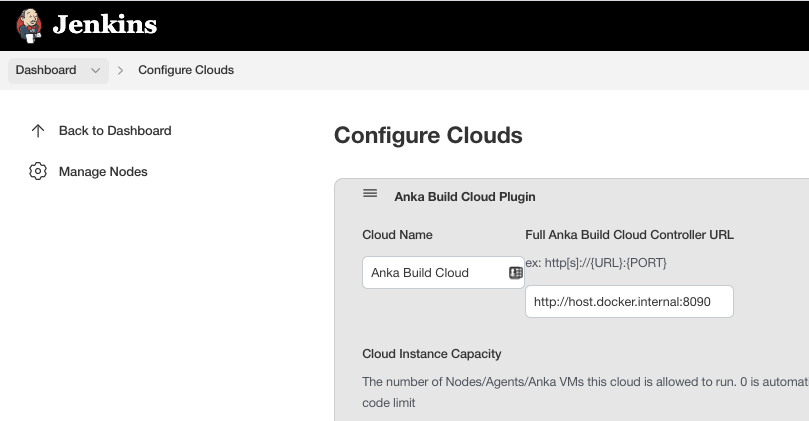Expand the Dashboard breadcrumb dropdown chevron
Image resolution: width=809 pixels, height=421 pixels.
click(96, 71)
